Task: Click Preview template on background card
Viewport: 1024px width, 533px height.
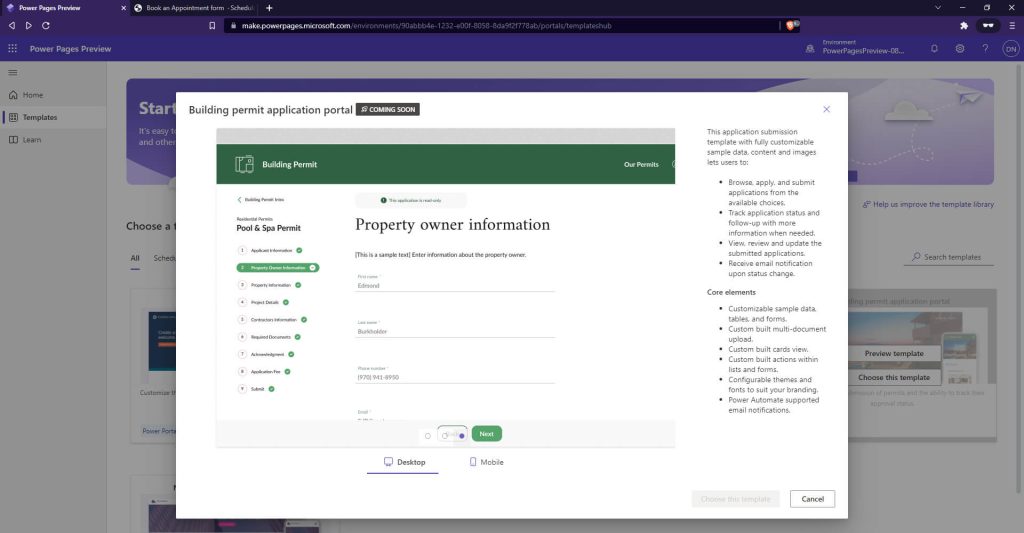Action: [x=894, y=353]
